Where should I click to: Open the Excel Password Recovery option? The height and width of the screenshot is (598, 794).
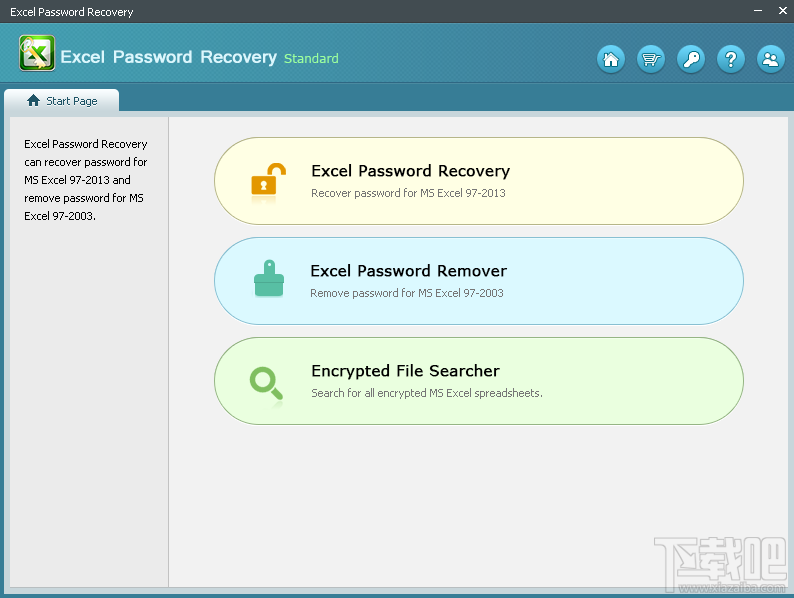click(x=410, y=171)
